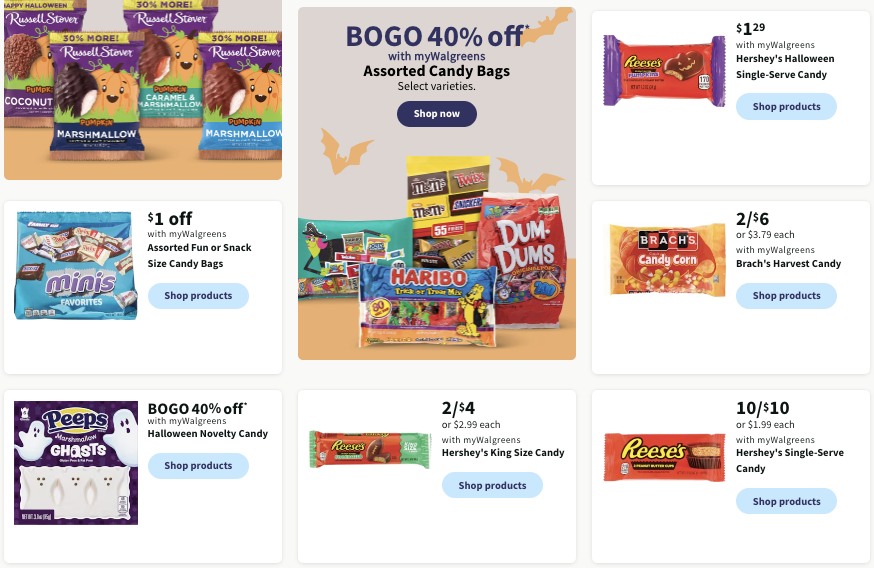Open the Brach's Candy Corn bag image
Screen dimensions: 874x568
point(667,259)
